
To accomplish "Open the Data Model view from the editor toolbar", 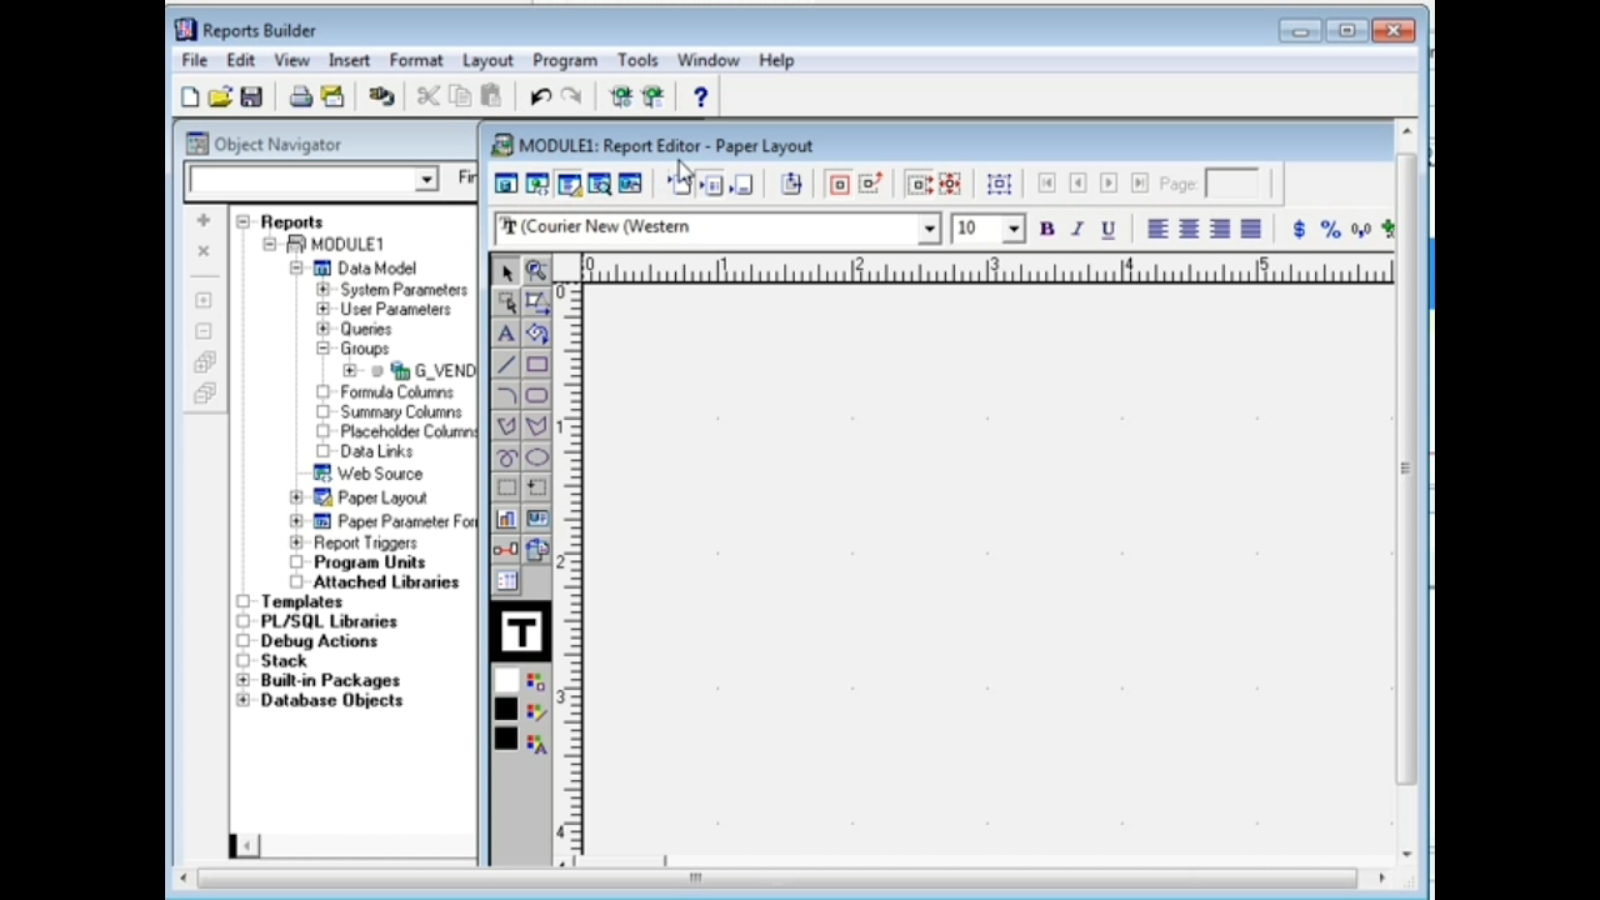I will tap(506, 184).
